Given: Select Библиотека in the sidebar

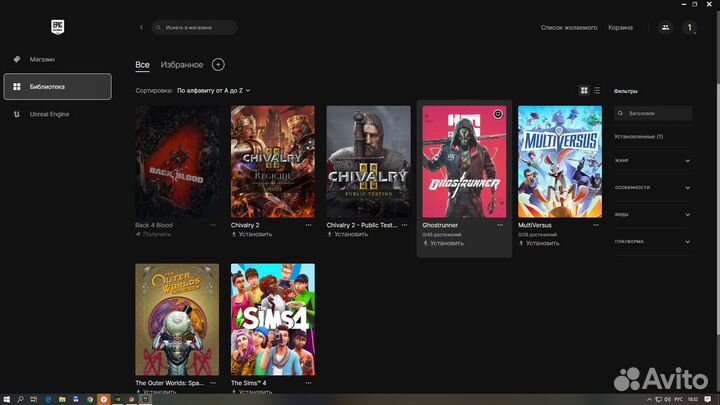Looking at the screenshot, I should pos(57,86).
